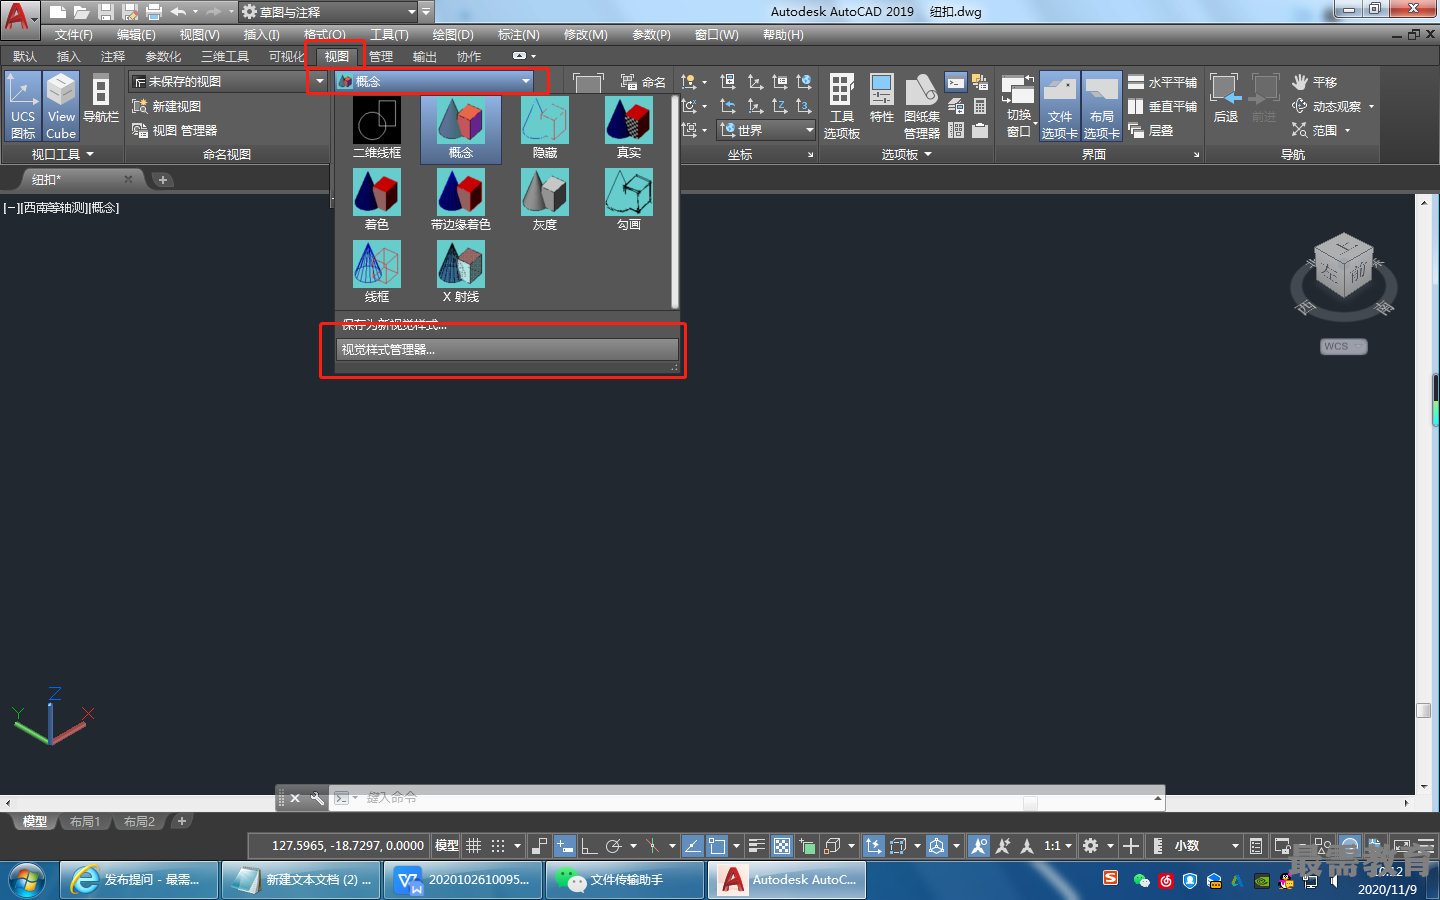The height and width of the screenshot is (900, 1440).
Task: Click the 水平平铺 tile horizontally button
Action: pyautogui.click(x=1162, y=82)
